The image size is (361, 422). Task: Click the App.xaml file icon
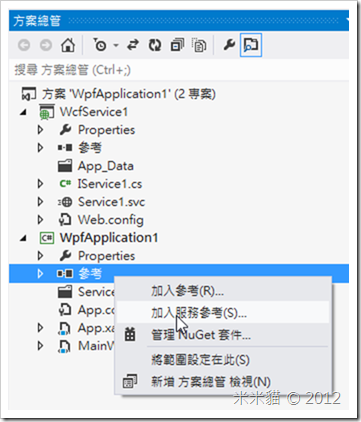point(64,328)
